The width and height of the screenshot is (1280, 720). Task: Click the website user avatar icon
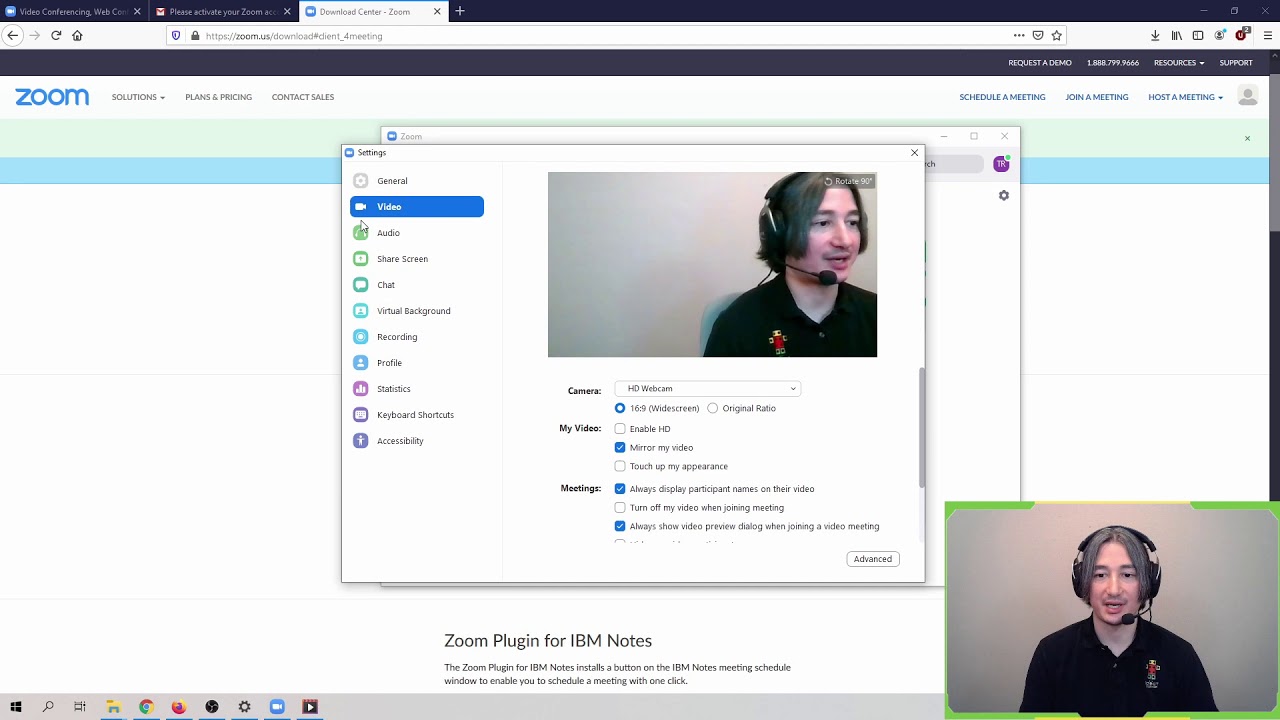tap(1248, 96)
